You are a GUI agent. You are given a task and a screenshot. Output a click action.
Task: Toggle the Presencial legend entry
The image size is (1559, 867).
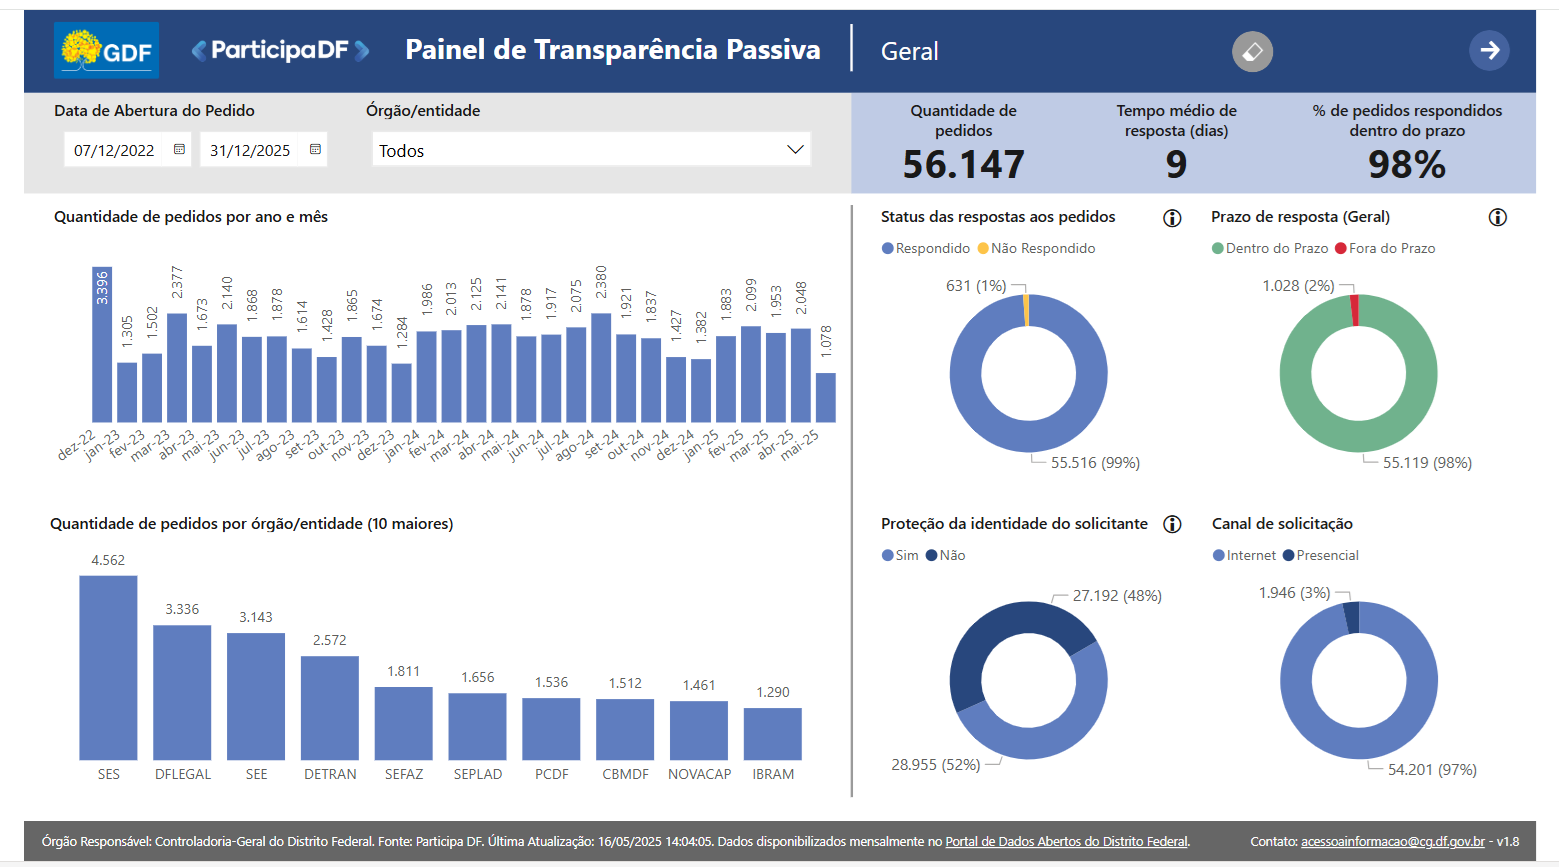pos(1321,556)
